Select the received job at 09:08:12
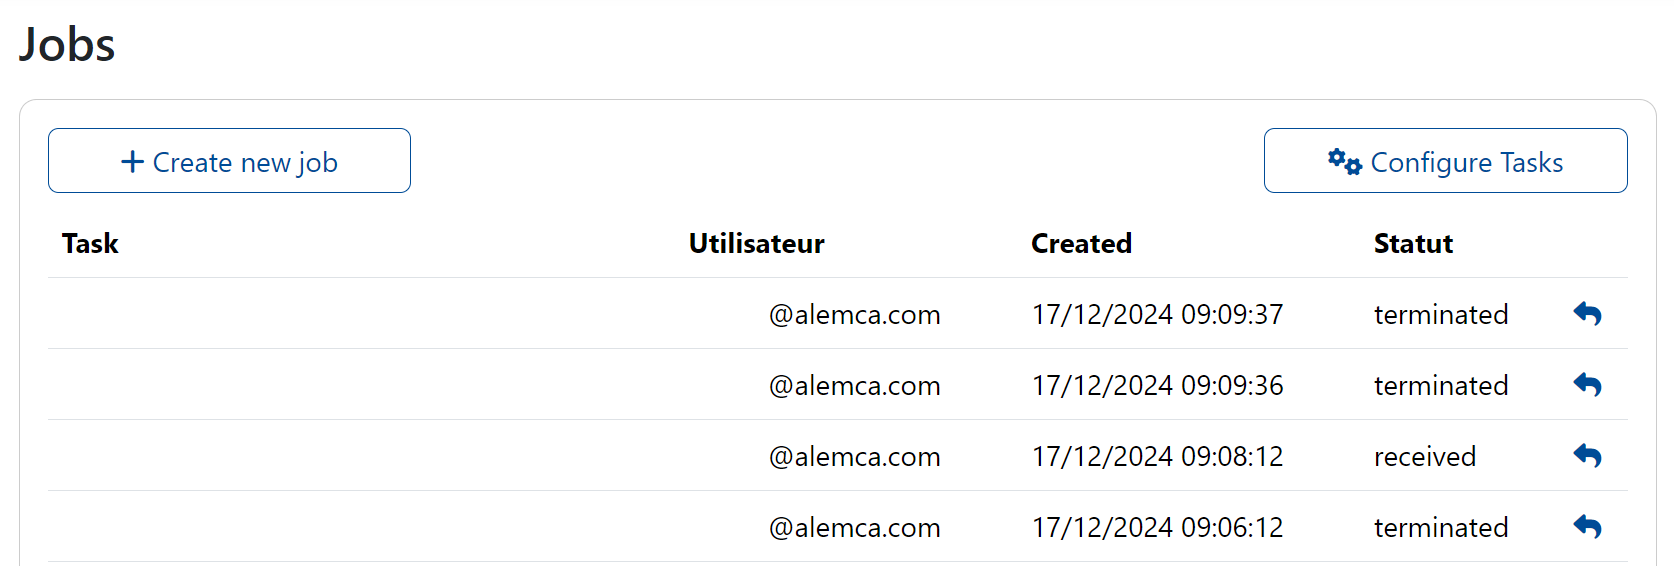 [838, 456]
